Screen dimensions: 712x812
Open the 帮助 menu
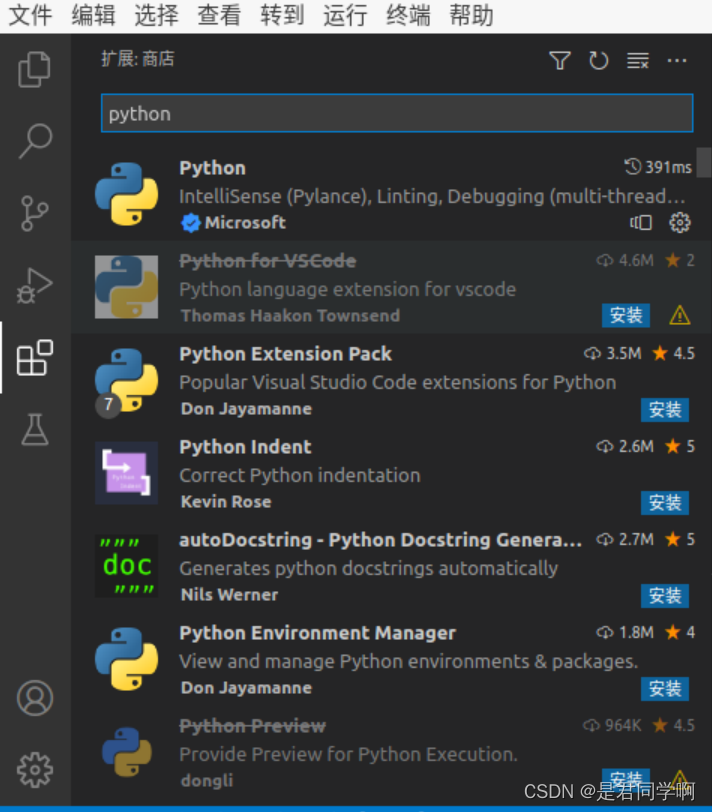471,14
